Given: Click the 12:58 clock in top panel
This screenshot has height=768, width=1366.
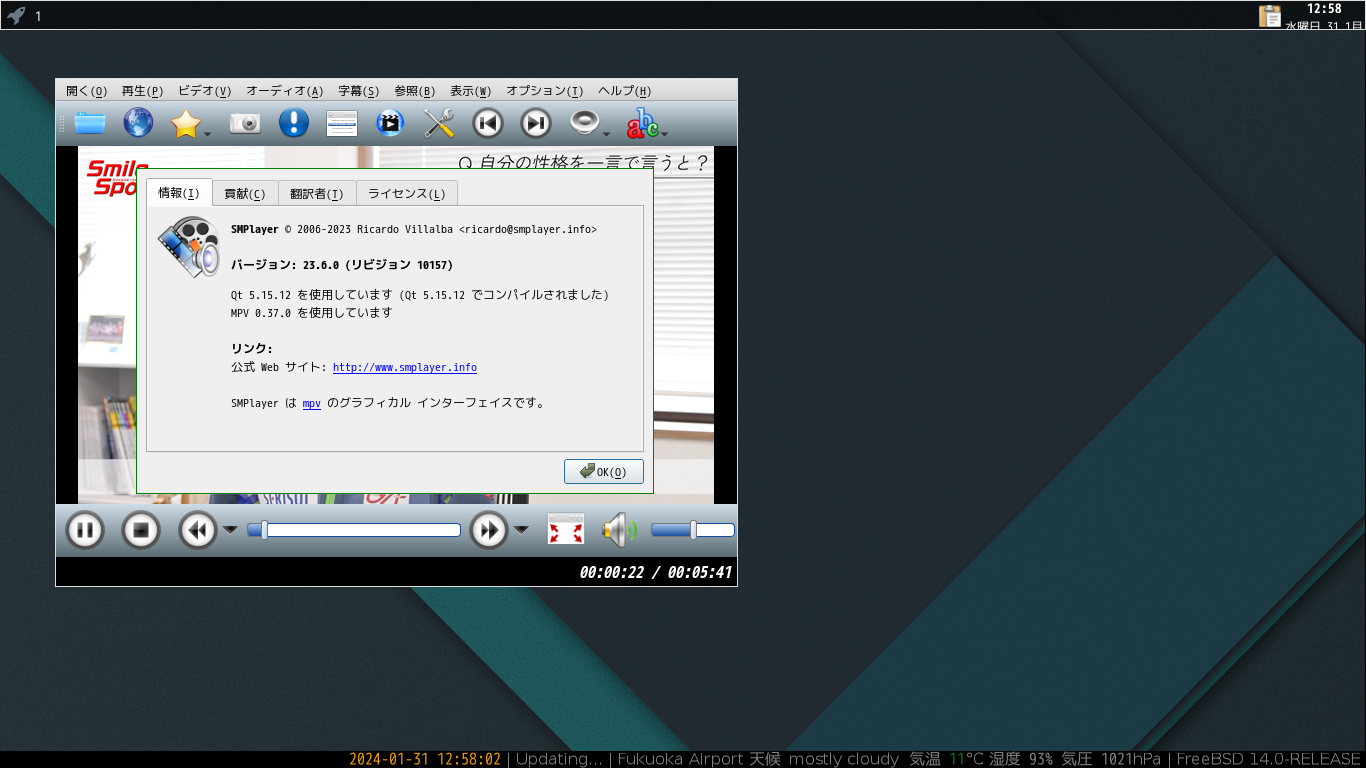Looking at the screenshot, I should click(1324, 9).
